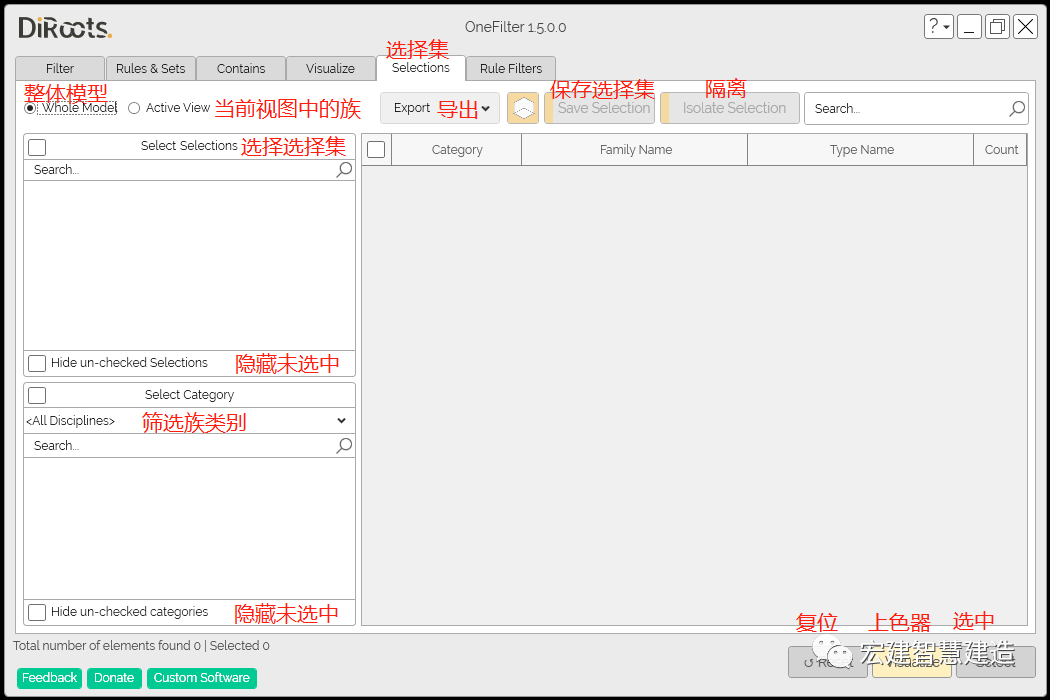Select the Active View radio button
The width and height of the screenshot is (1050, 700).
pyautogui.click(x=134, y=107)
